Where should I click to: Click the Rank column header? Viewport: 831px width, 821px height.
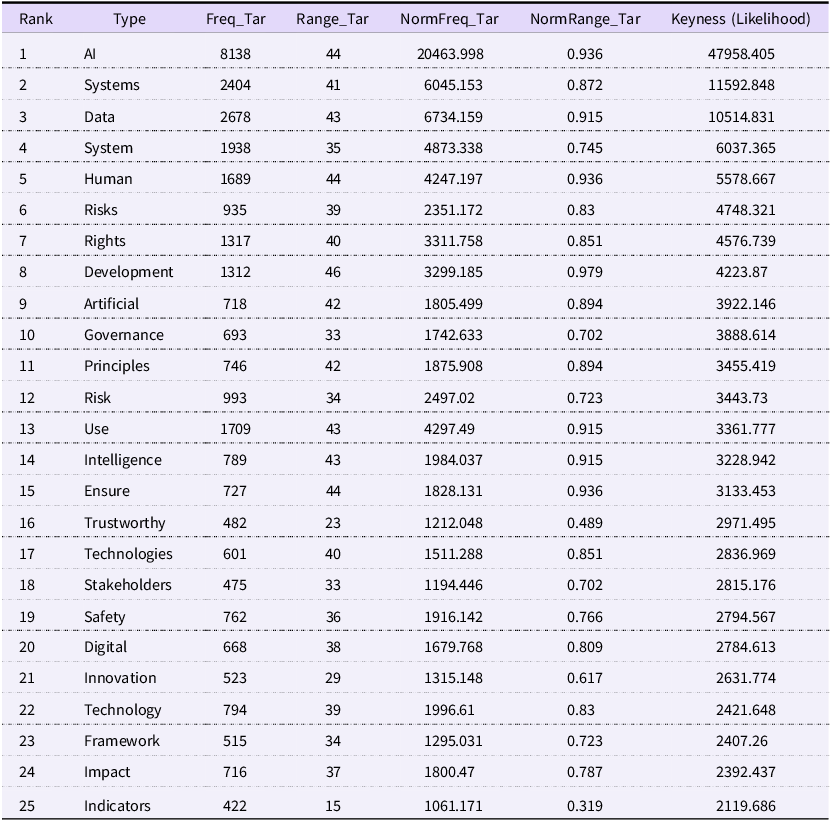[x=36, y=19]
